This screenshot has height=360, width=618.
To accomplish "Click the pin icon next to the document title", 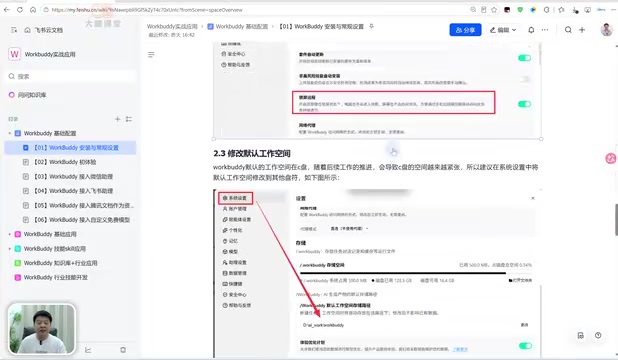I will pyautogui.click(x=371, y=26).
